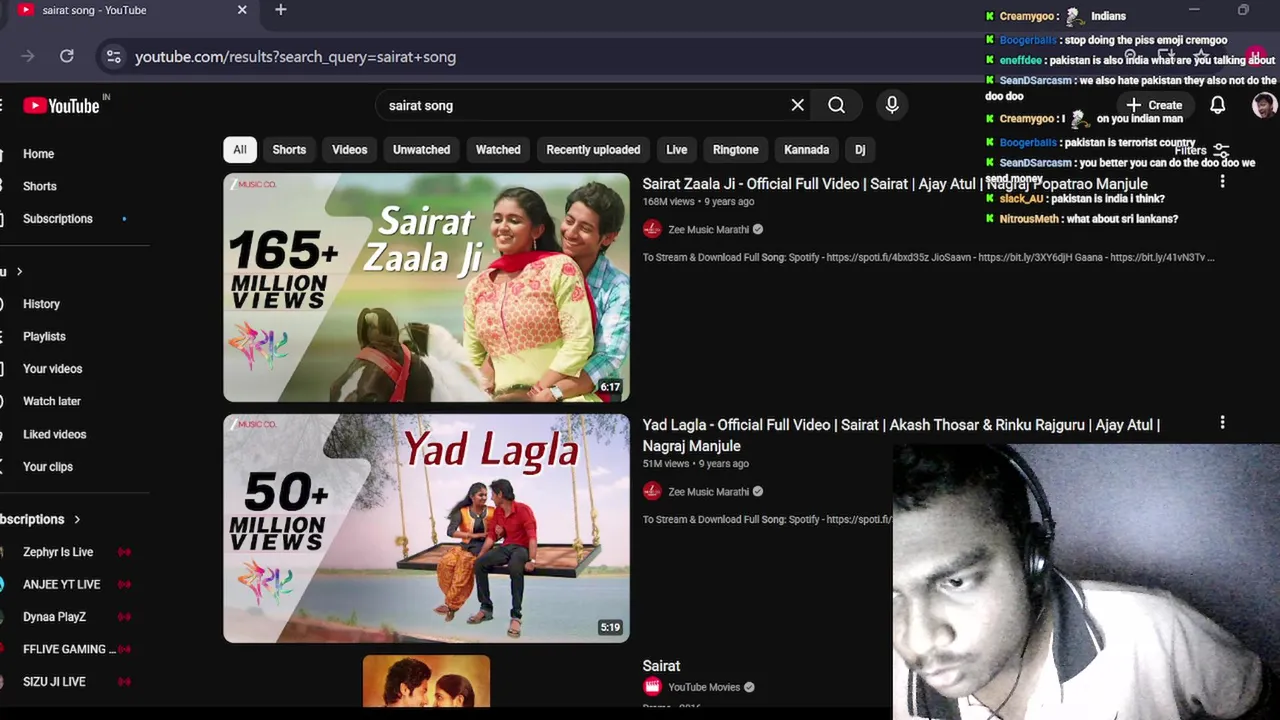This screenshot has height=720, width=1280.
Task: Click YouTube Movies channel name
Action: click(x=704, y=687)
